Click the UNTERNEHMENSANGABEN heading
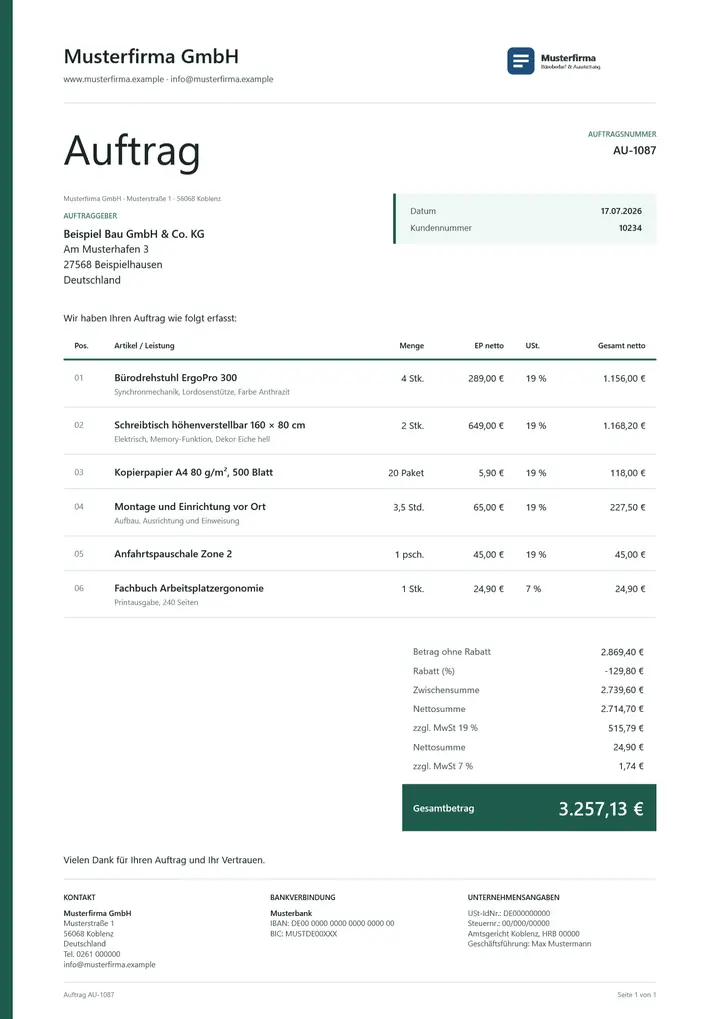The width and height of the screenshot is (720, 1019). [513, 897]
